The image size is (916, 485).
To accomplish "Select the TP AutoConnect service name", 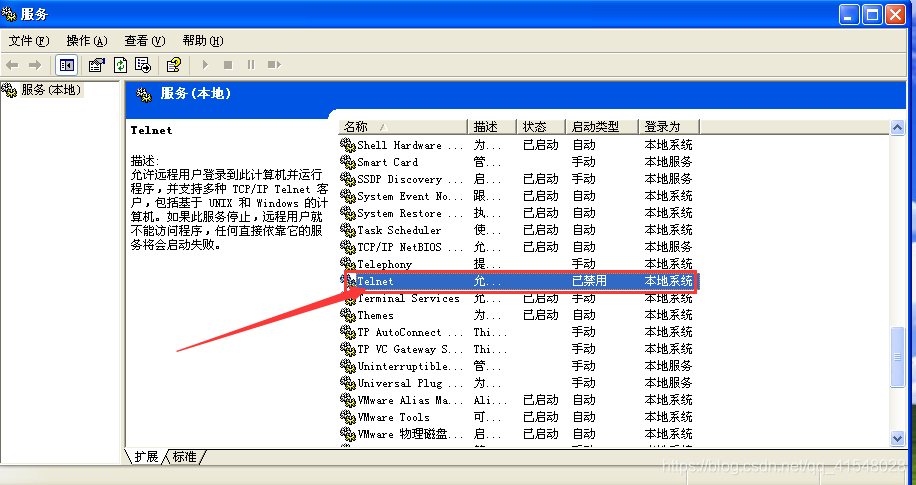I will coord(410,332).
